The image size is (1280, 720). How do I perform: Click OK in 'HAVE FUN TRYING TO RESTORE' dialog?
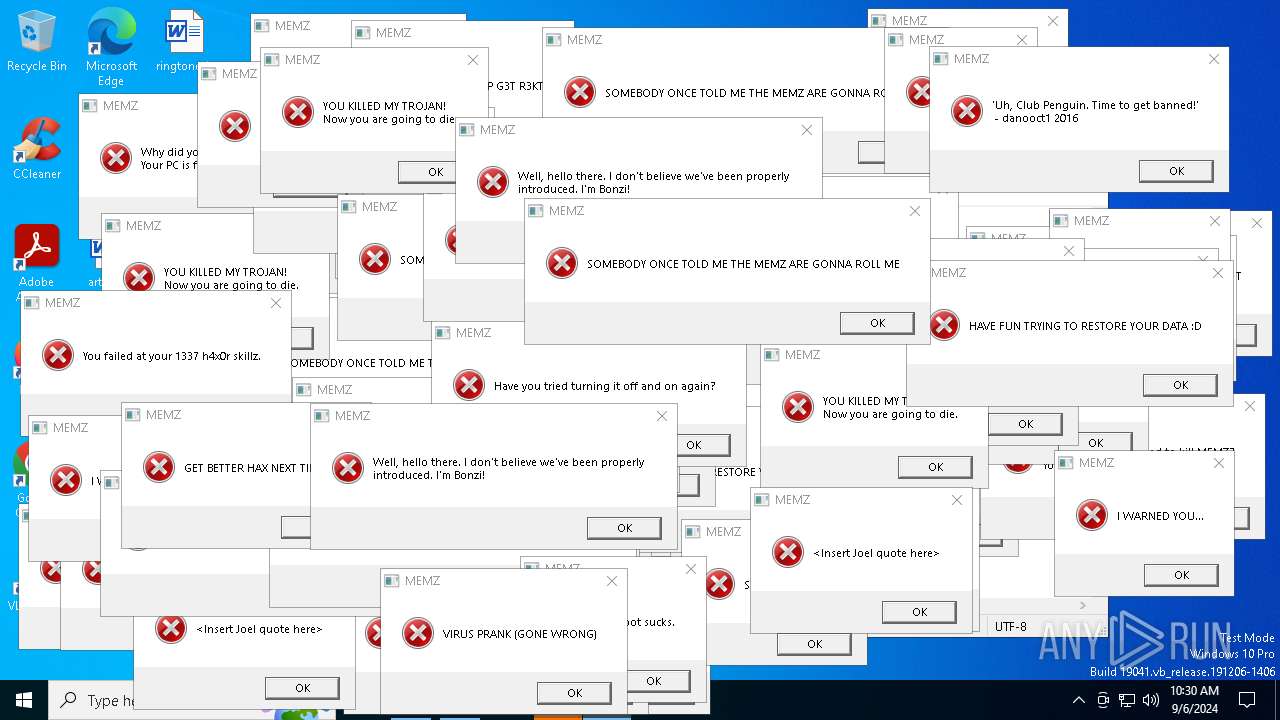(1180, 385)
